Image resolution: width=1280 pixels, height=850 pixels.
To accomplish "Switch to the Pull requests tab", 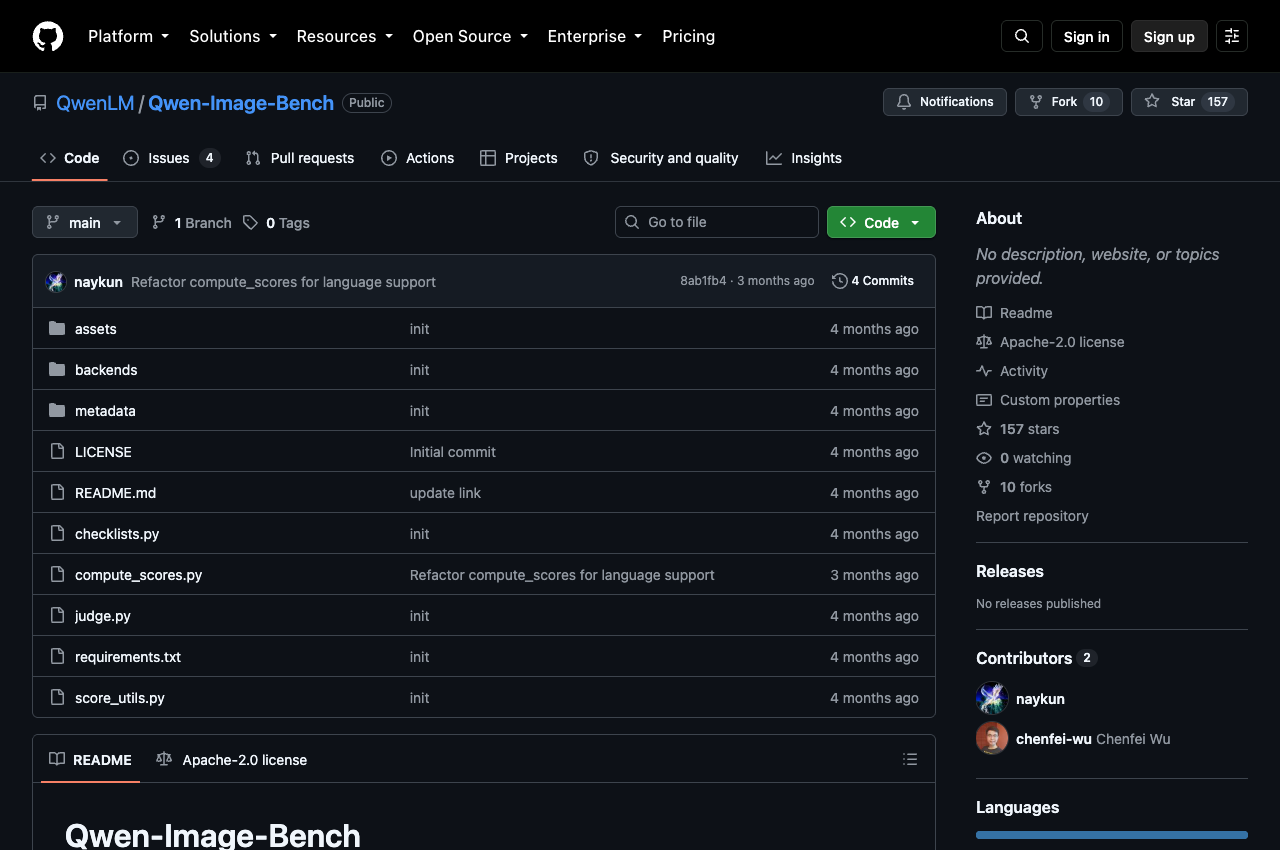I will coord(300,158).
